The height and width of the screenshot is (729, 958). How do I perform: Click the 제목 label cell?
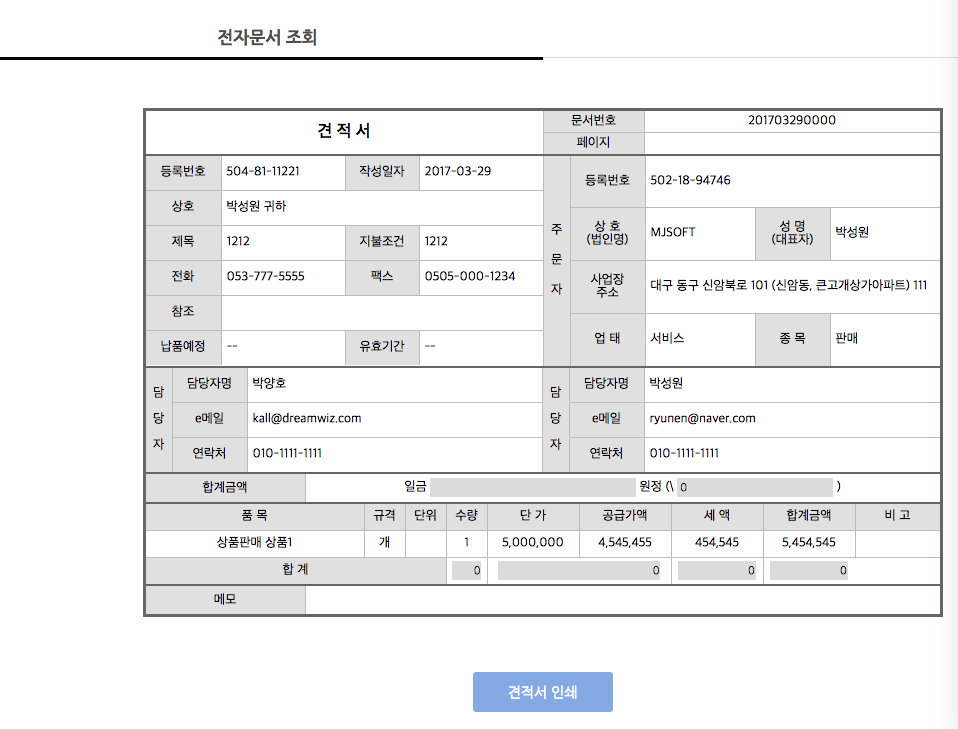point(183,241)
